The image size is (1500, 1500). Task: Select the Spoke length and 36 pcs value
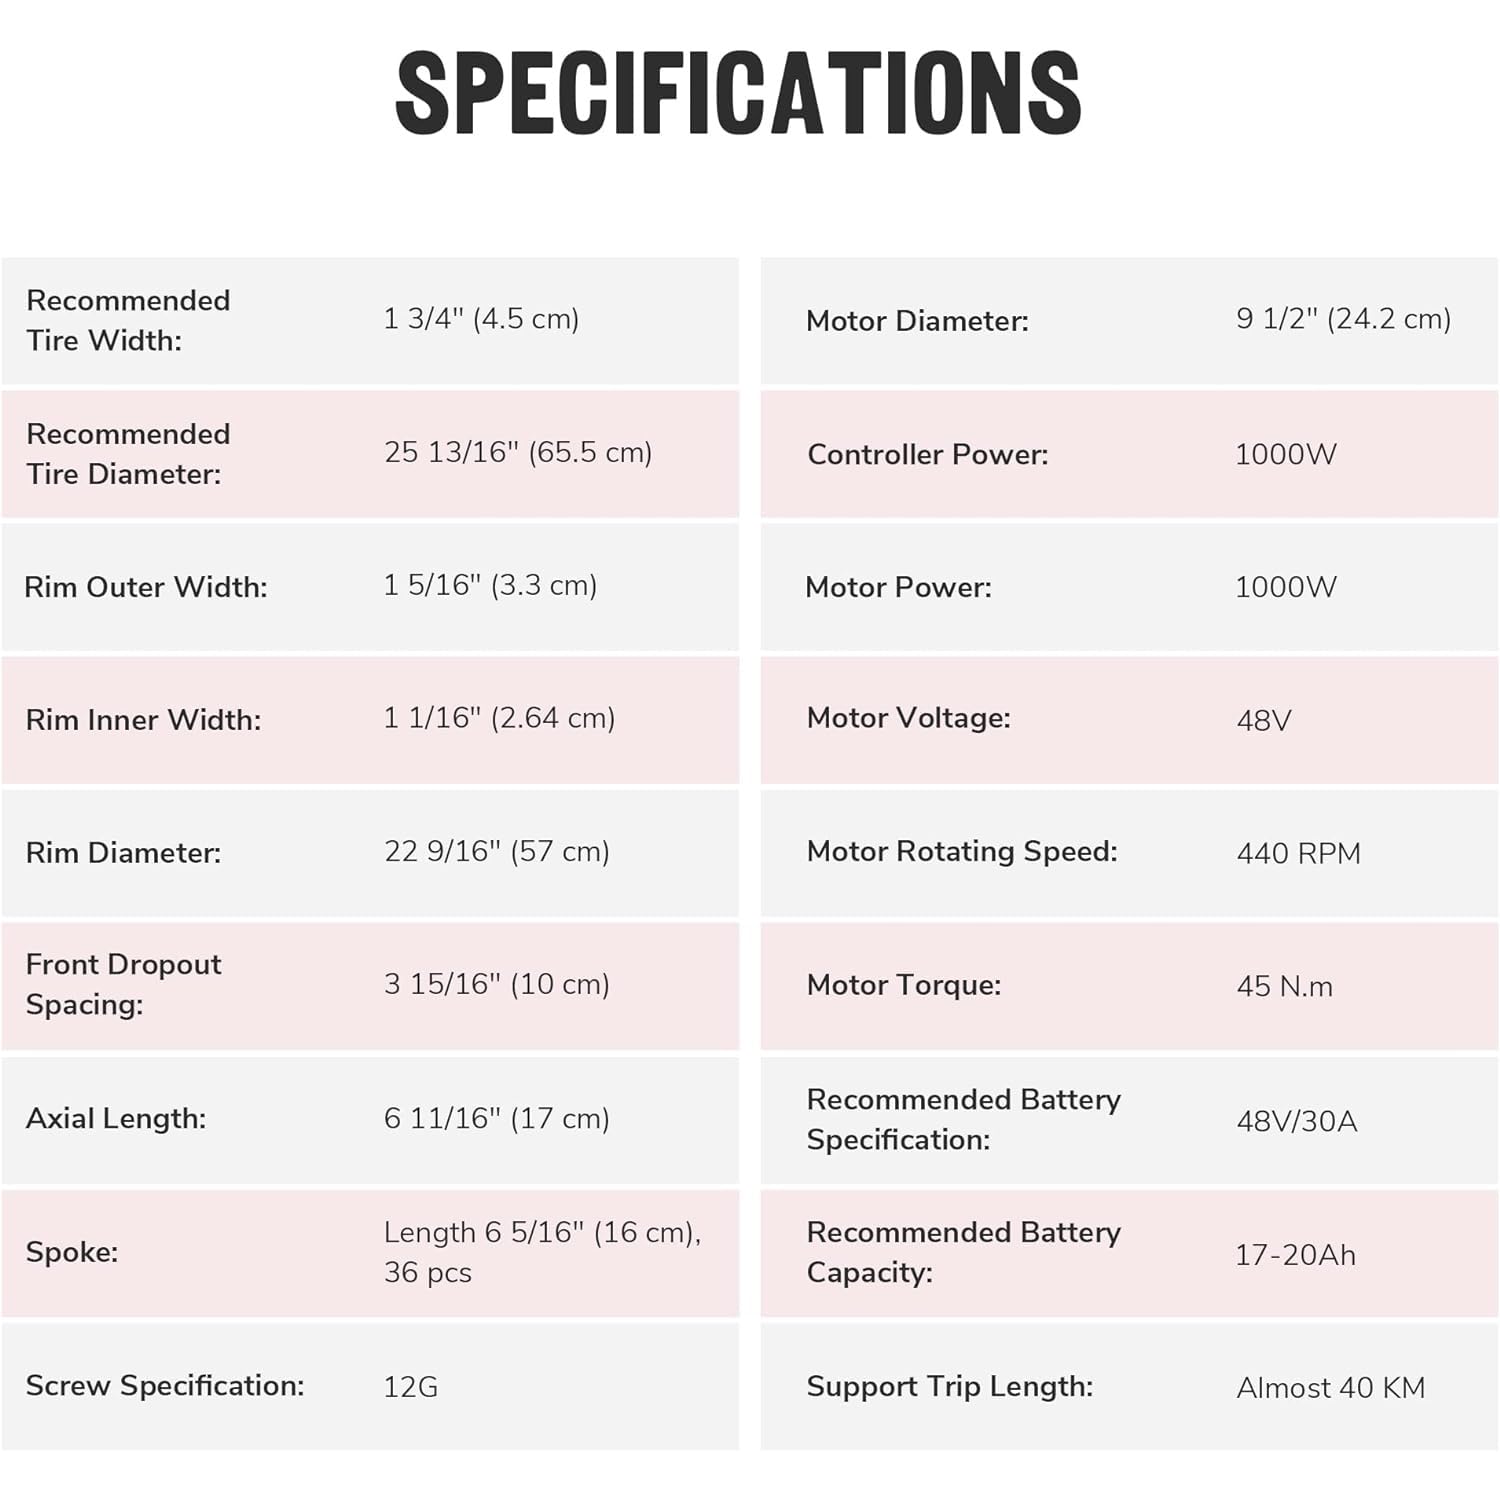click(x=542, y=1252)
